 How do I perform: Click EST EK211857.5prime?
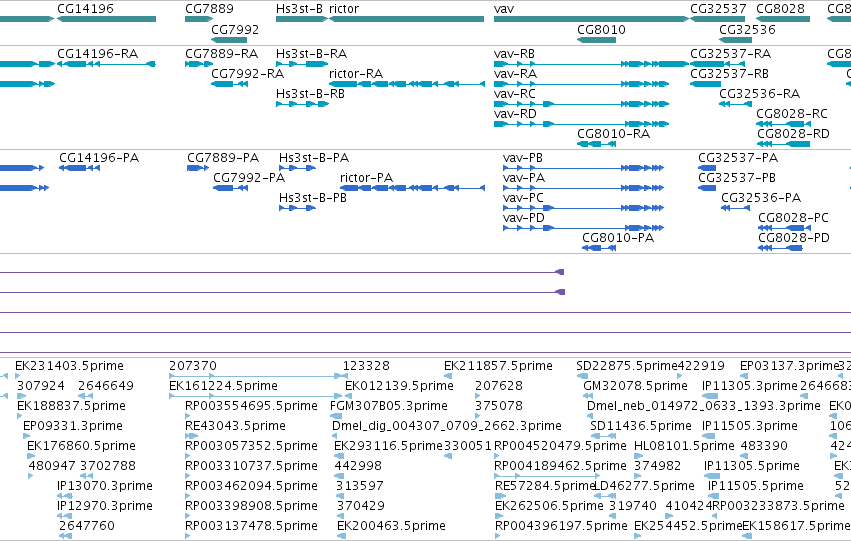point(498,366)
